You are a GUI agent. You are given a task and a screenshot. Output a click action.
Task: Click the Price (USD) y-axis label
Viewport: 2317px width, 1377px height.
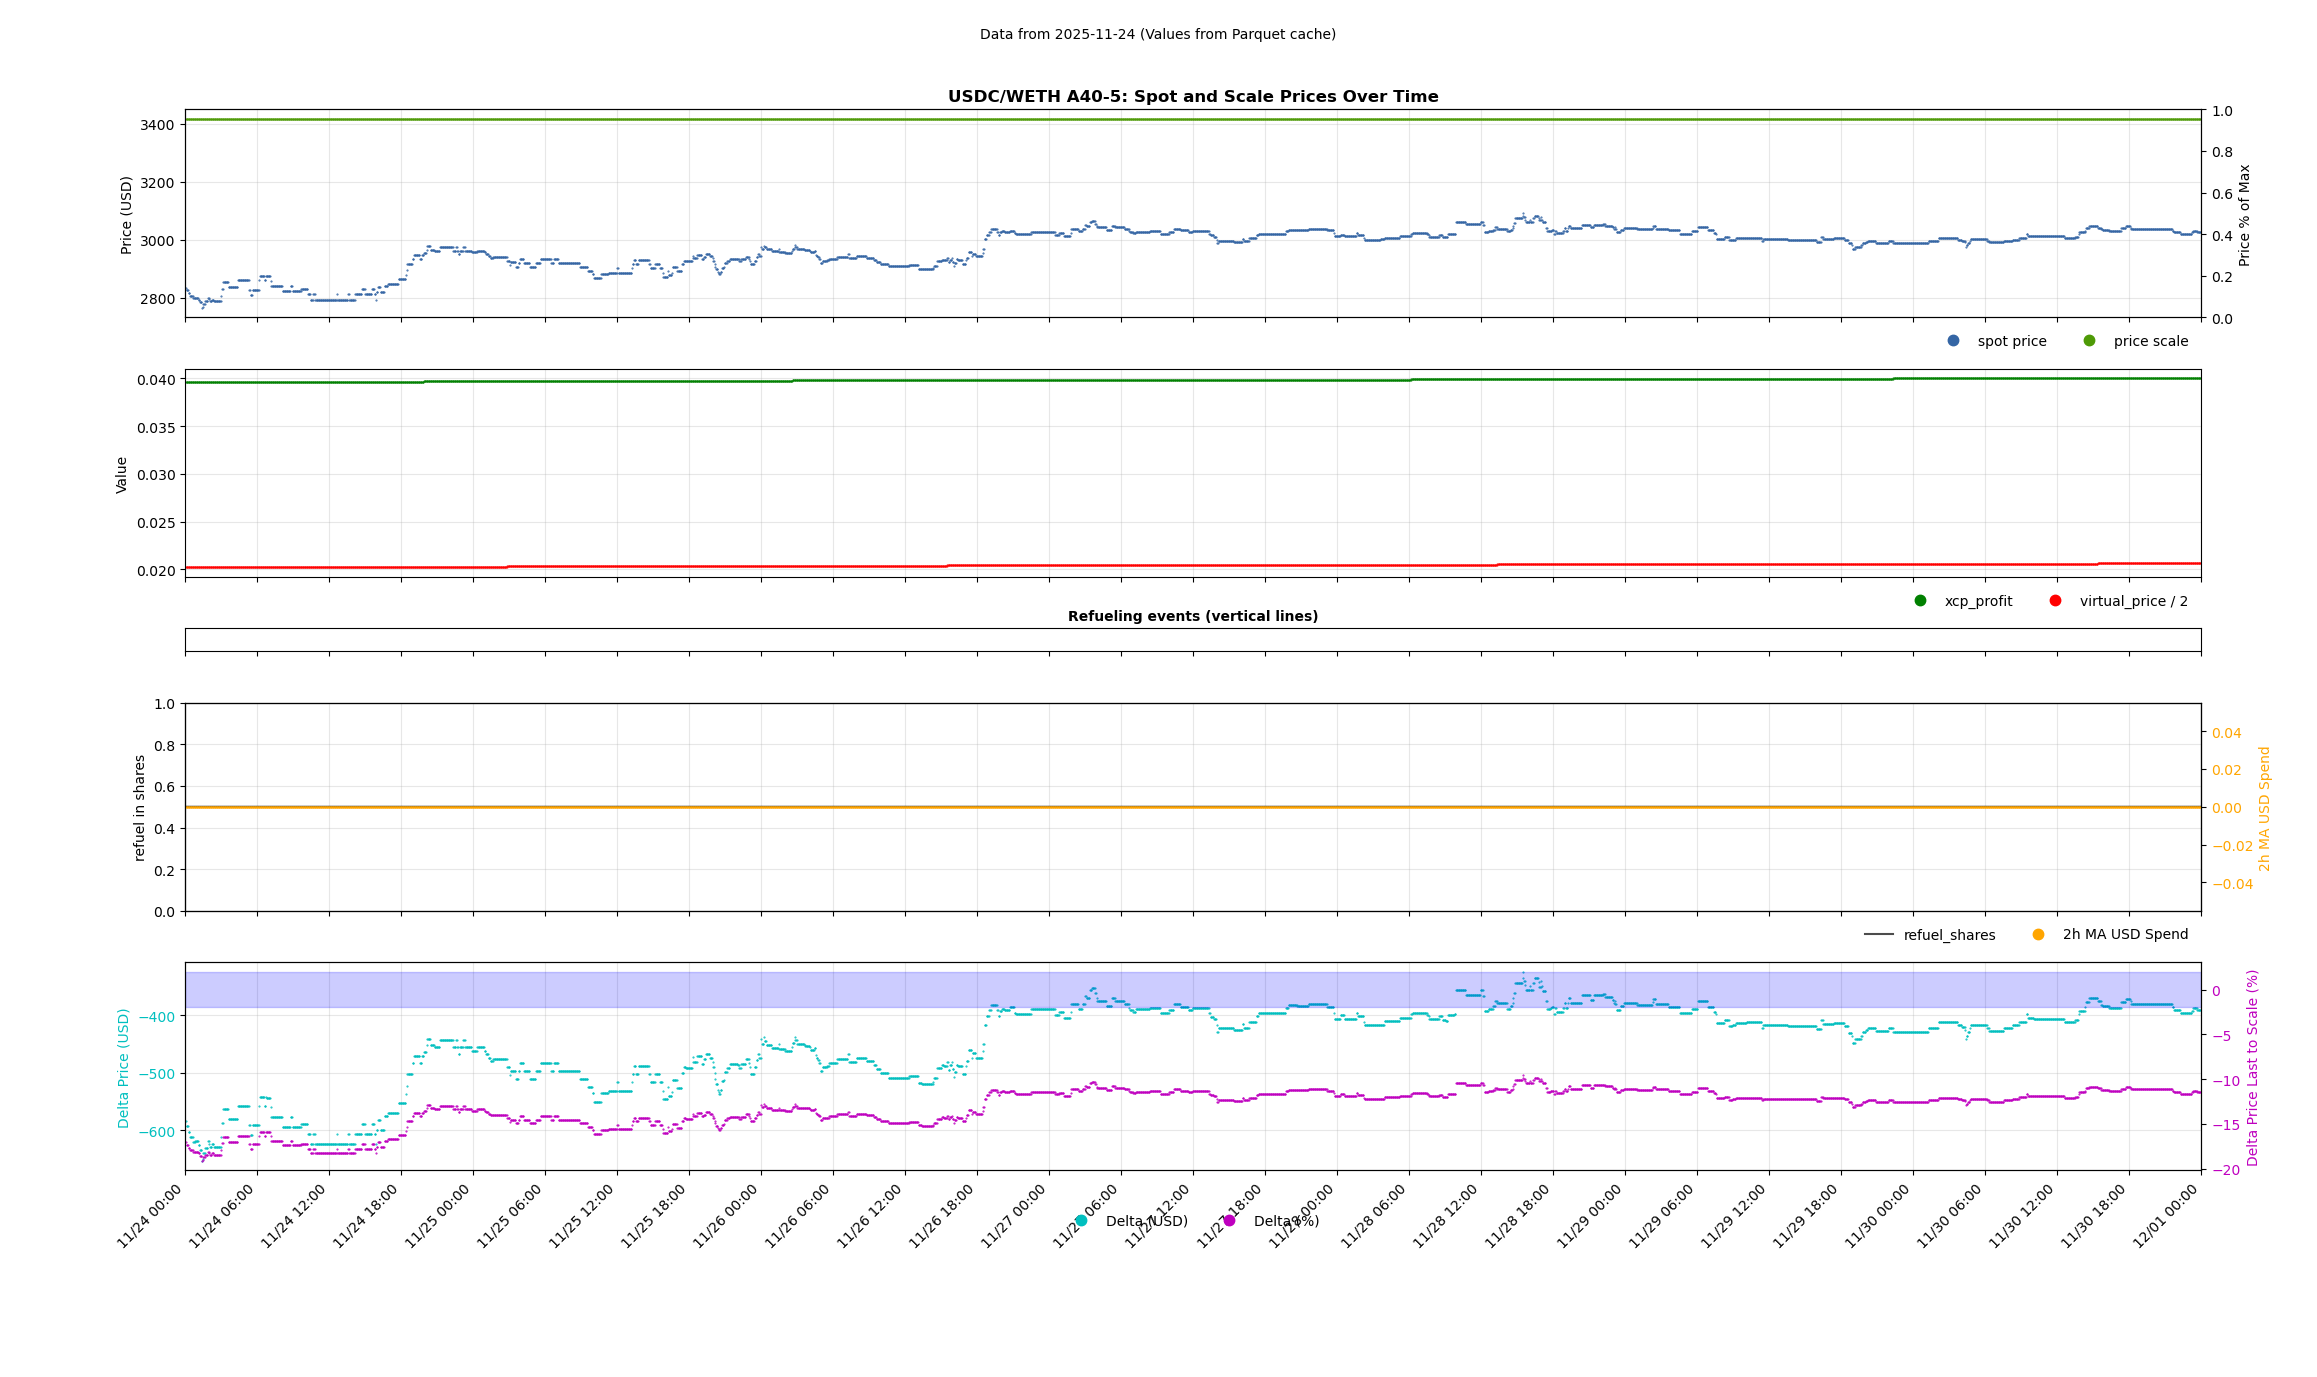(x=127, y=215)
